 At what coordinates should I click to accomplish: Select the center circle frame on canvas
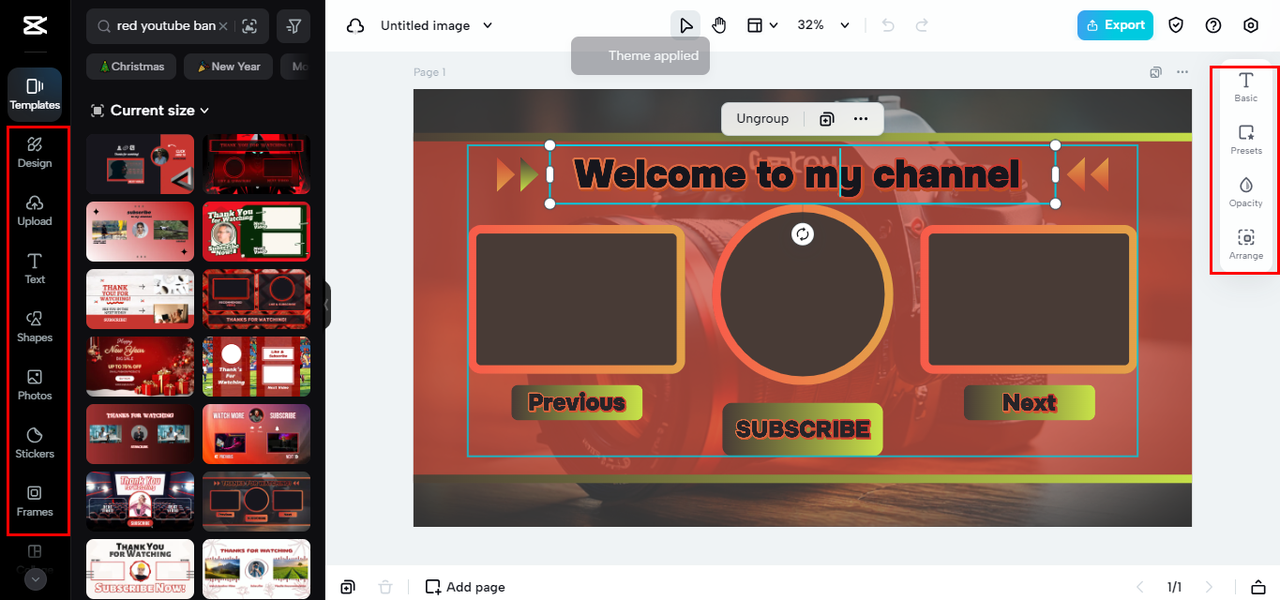click(803, 294)
